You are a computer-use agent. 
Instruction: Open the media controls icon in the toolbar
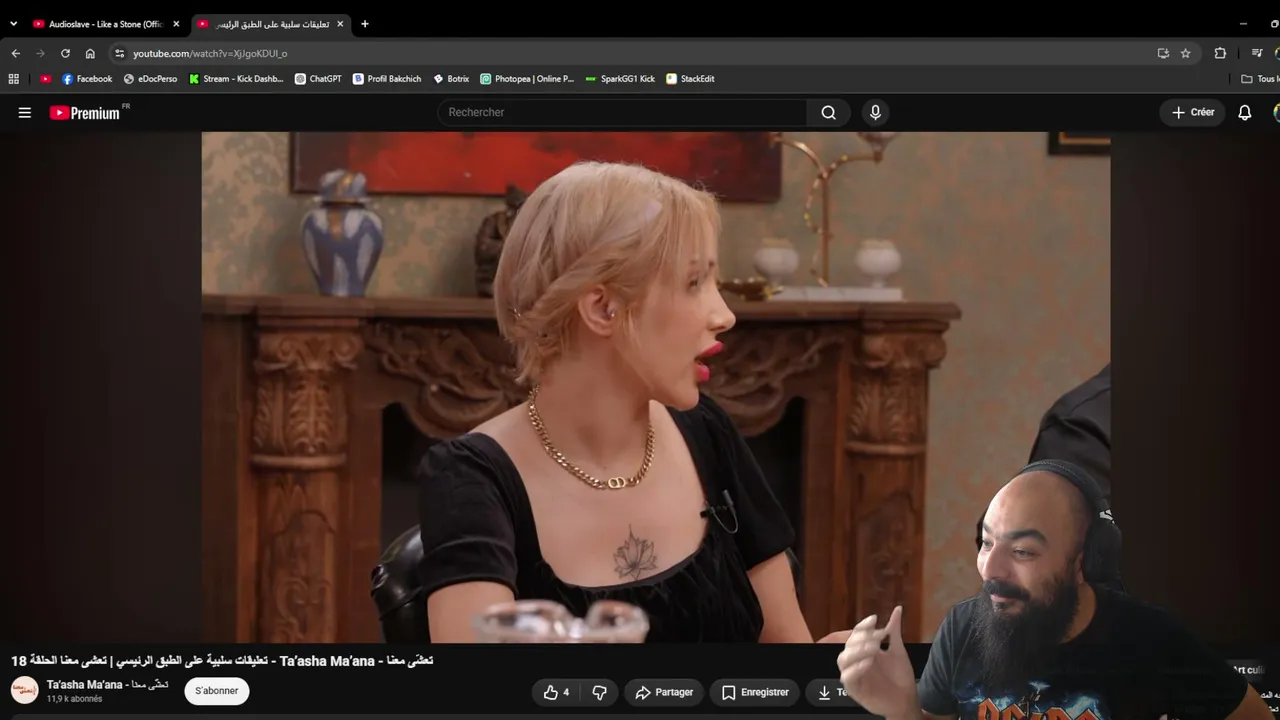coord(1257,53)
